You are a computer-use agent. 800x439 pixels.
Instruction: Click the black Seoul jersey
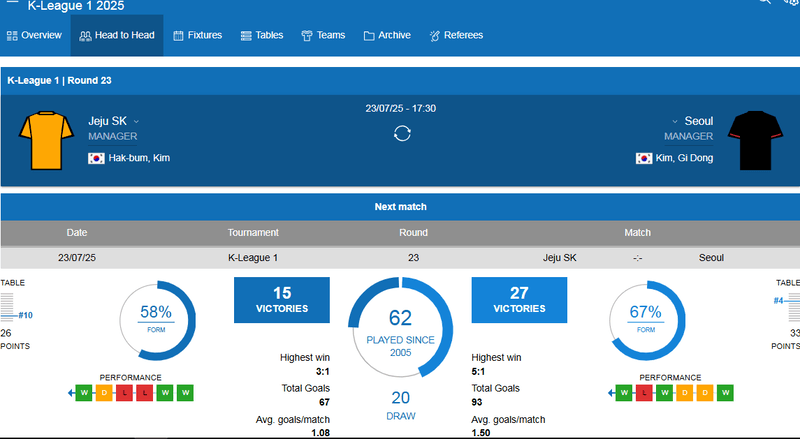755,140
